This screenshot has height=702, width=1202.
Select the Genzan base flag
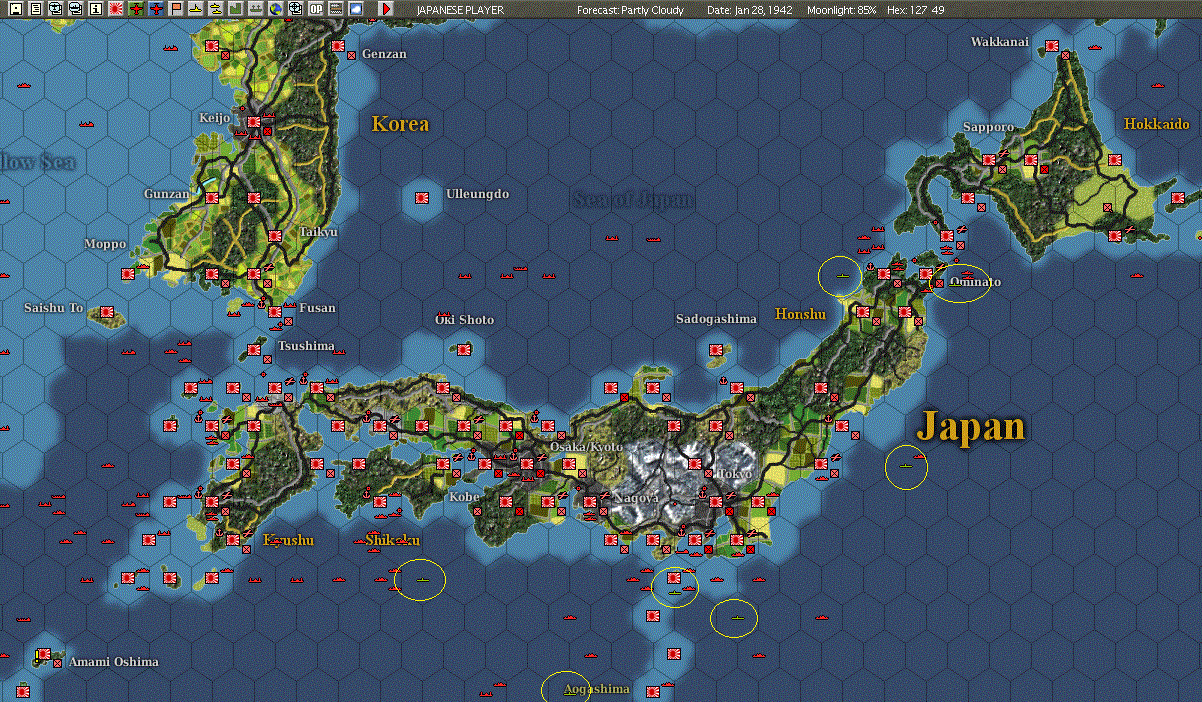[x=338, y=46]
